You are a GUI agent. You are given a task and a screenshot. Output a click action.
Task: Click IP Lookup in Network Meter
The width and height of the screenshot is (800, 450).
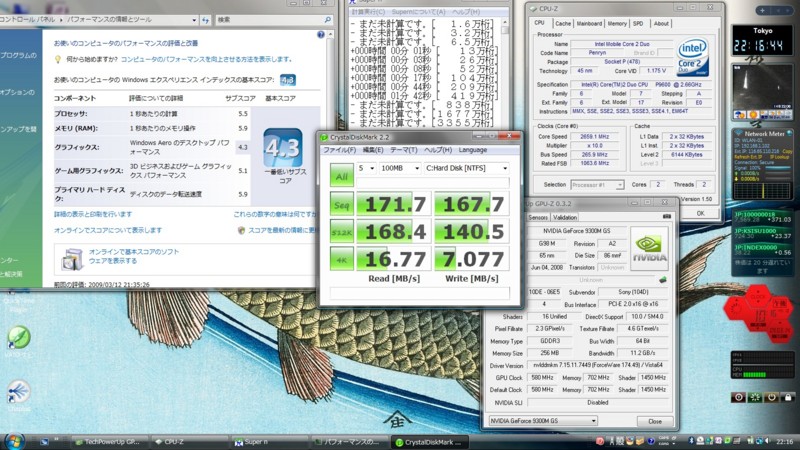pos(780,157)
